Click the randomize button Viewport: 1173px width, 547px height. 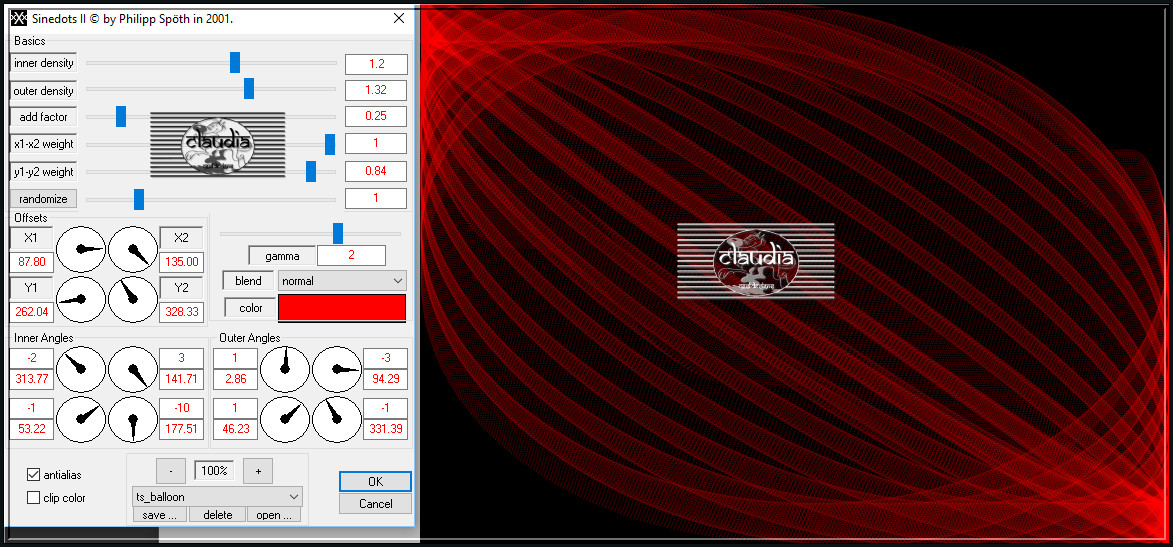coord(43,199)
